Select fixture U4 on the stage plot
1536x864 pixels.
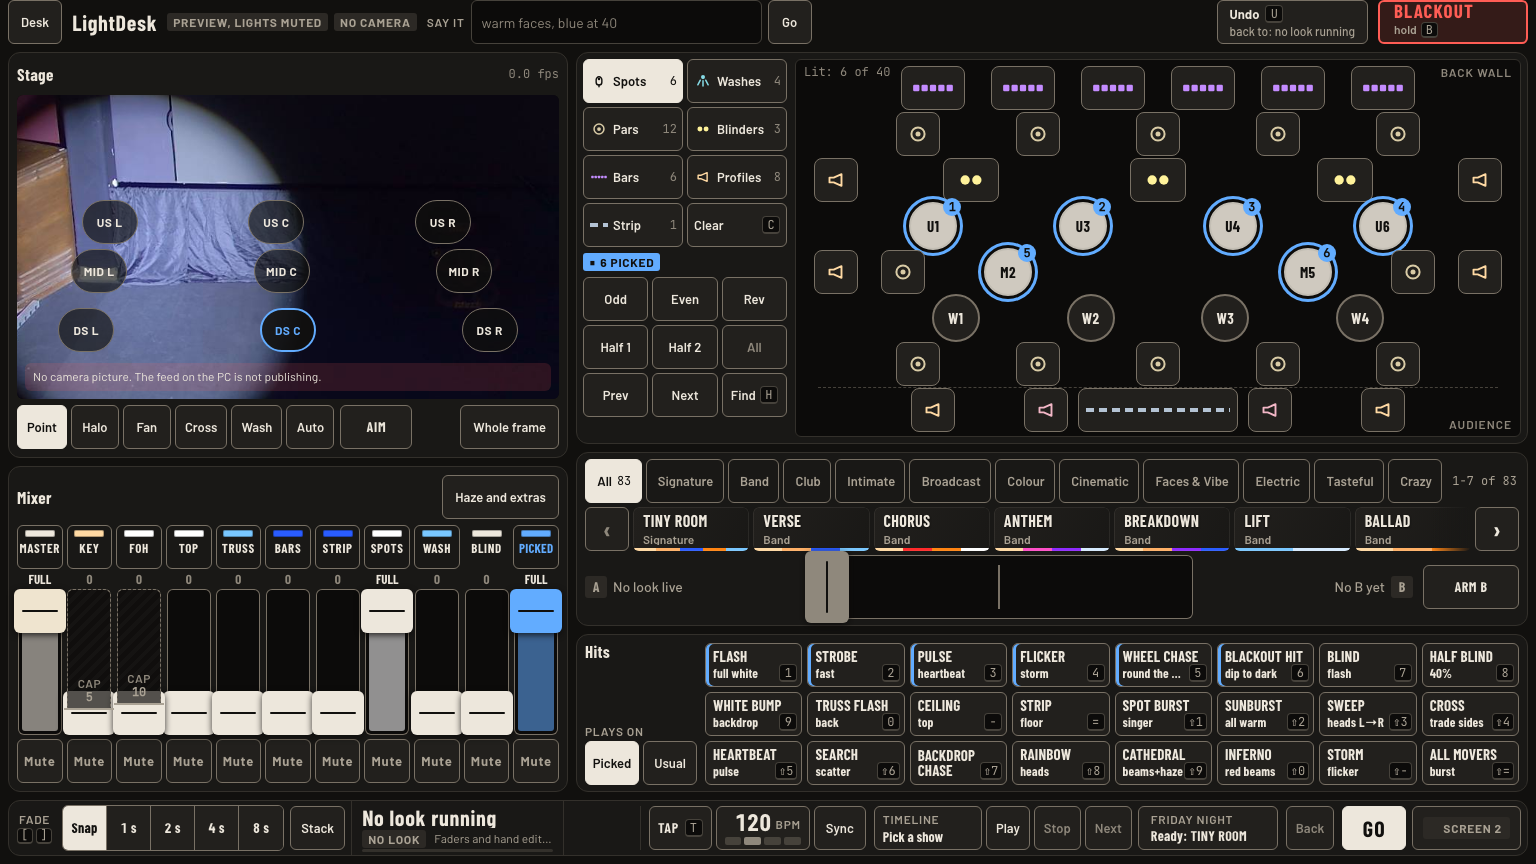tap(1232, 226)
